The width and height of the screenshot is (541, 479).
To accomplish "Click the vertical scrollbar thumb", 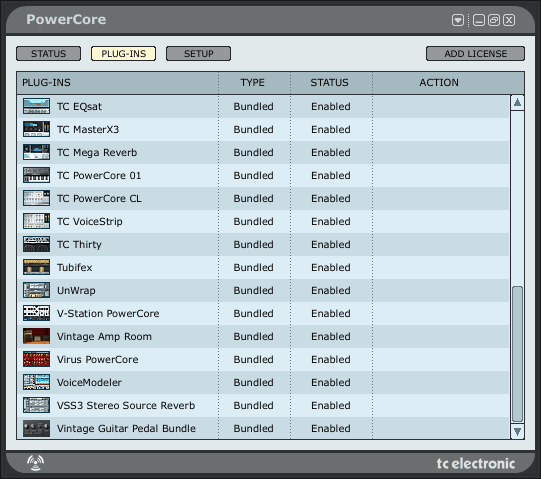I will (517, 354).
